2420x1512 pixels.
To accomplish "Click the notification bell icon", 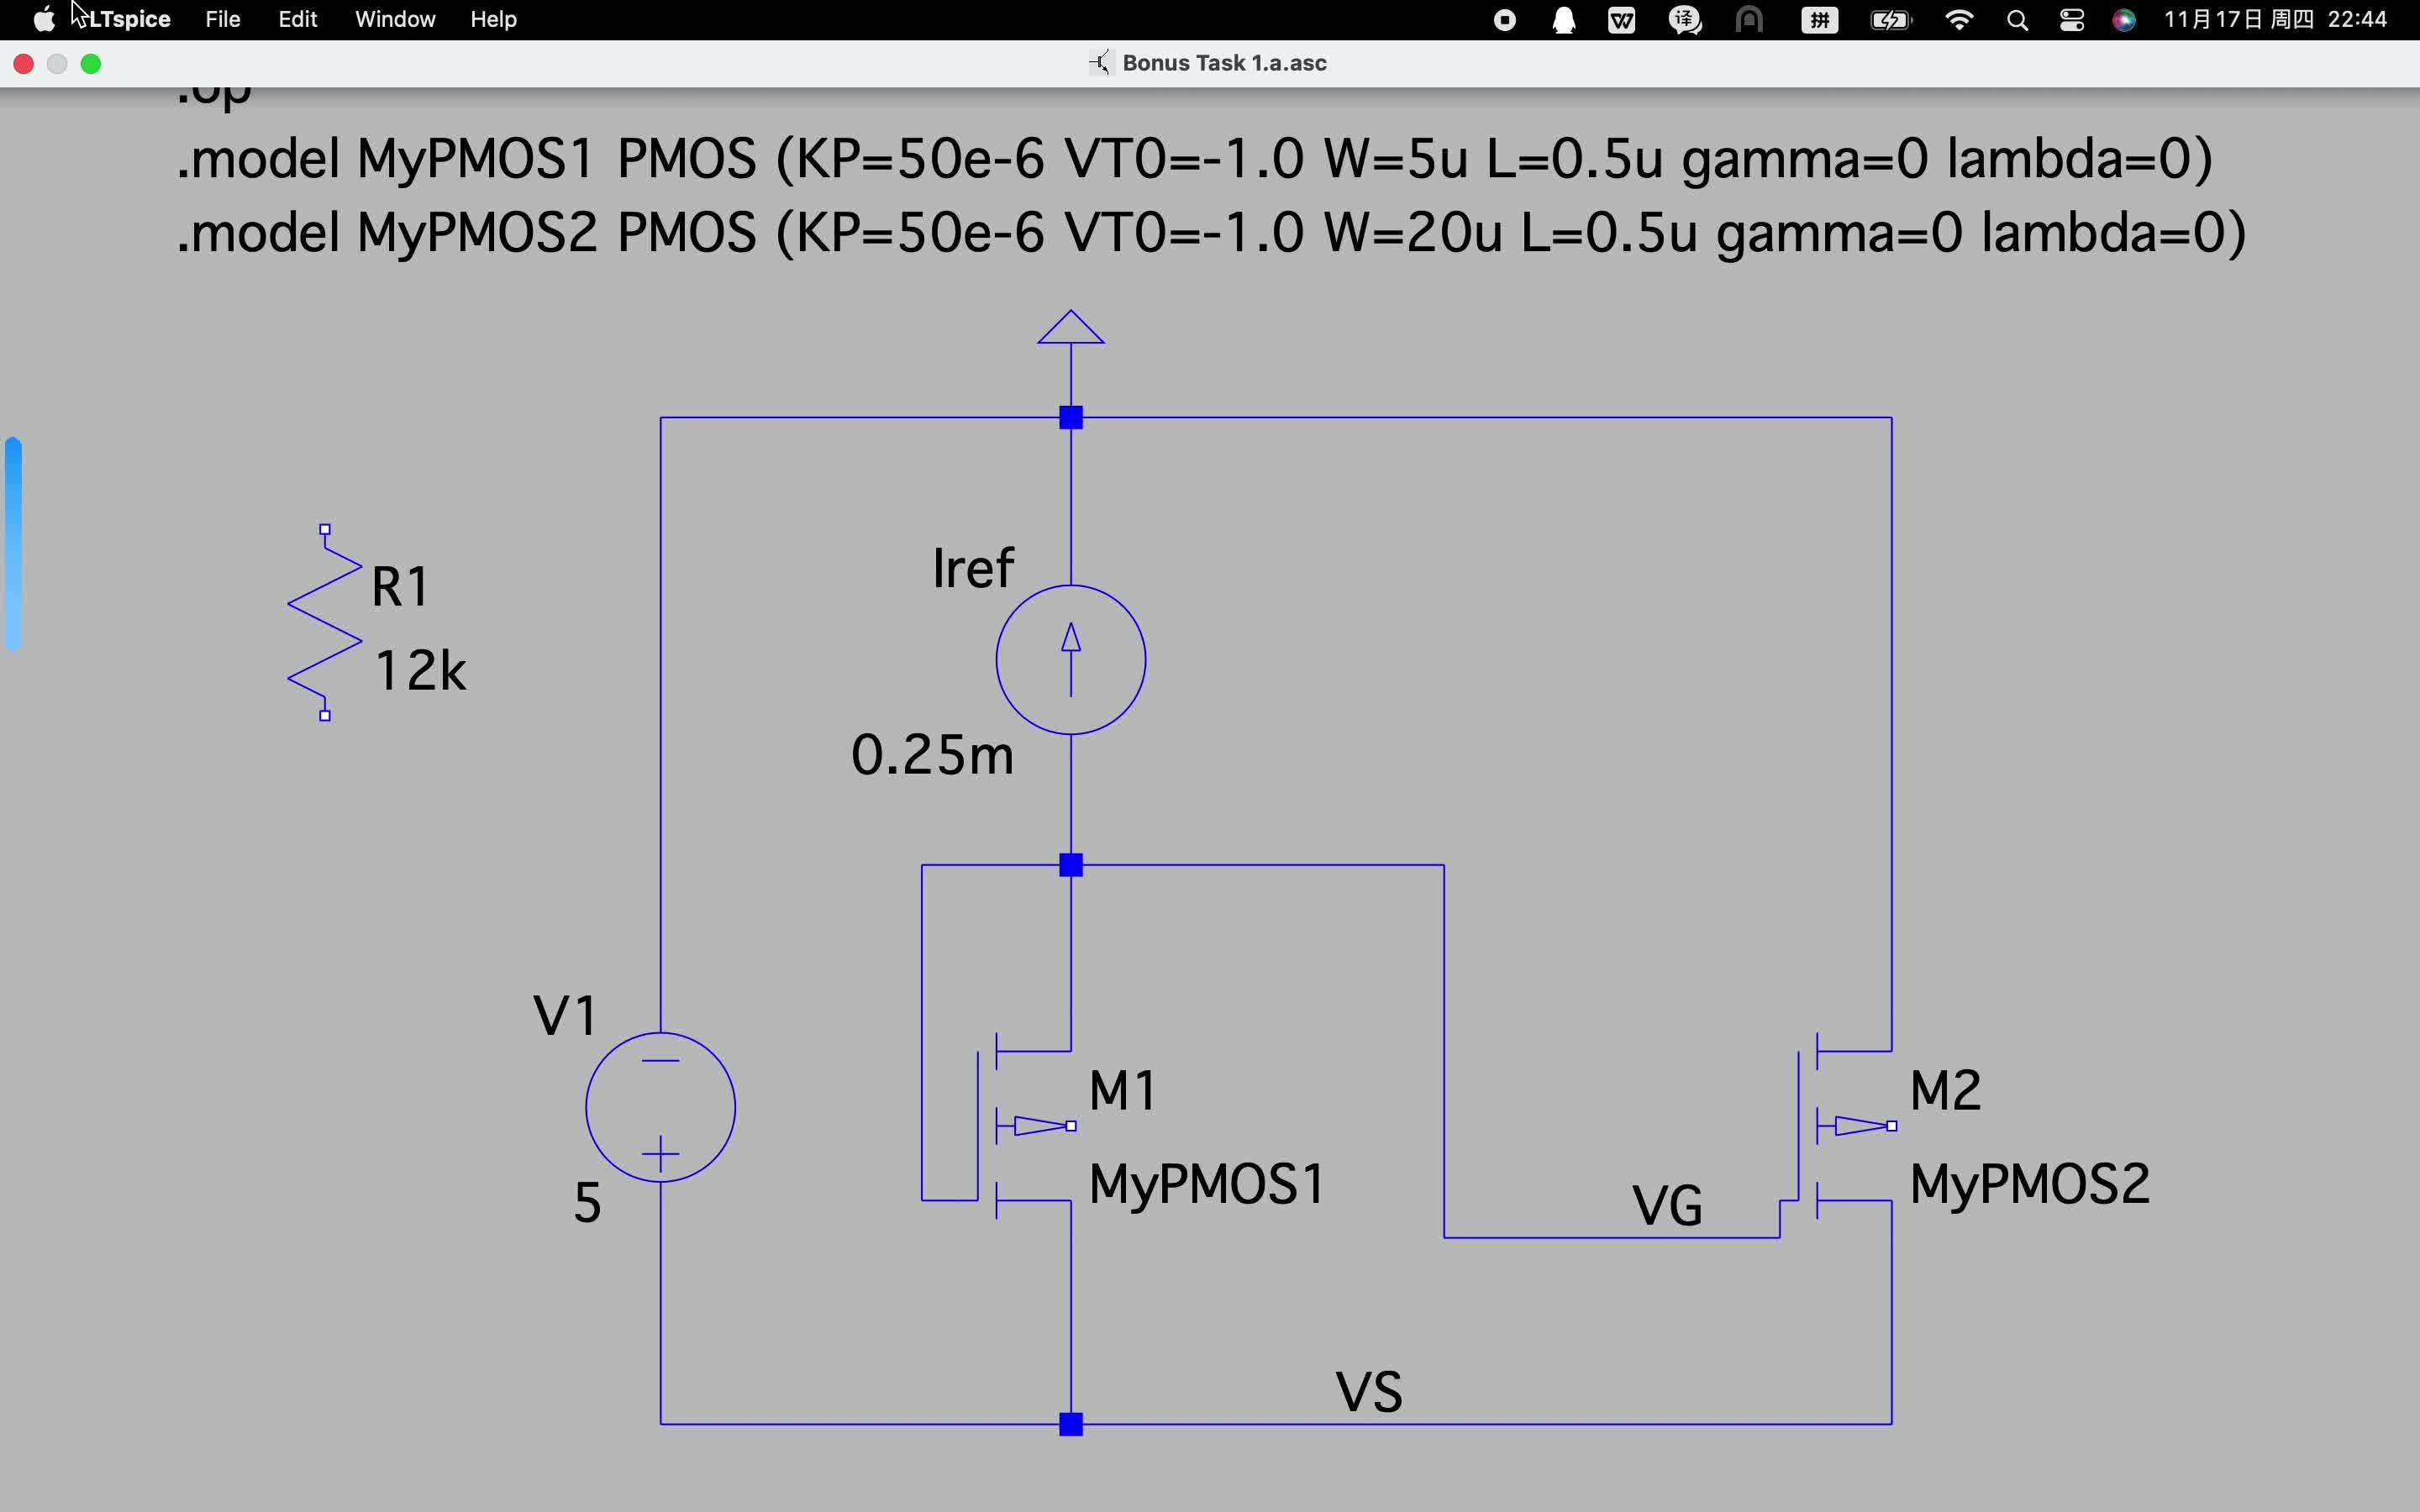I will [x=1564, y=20].
